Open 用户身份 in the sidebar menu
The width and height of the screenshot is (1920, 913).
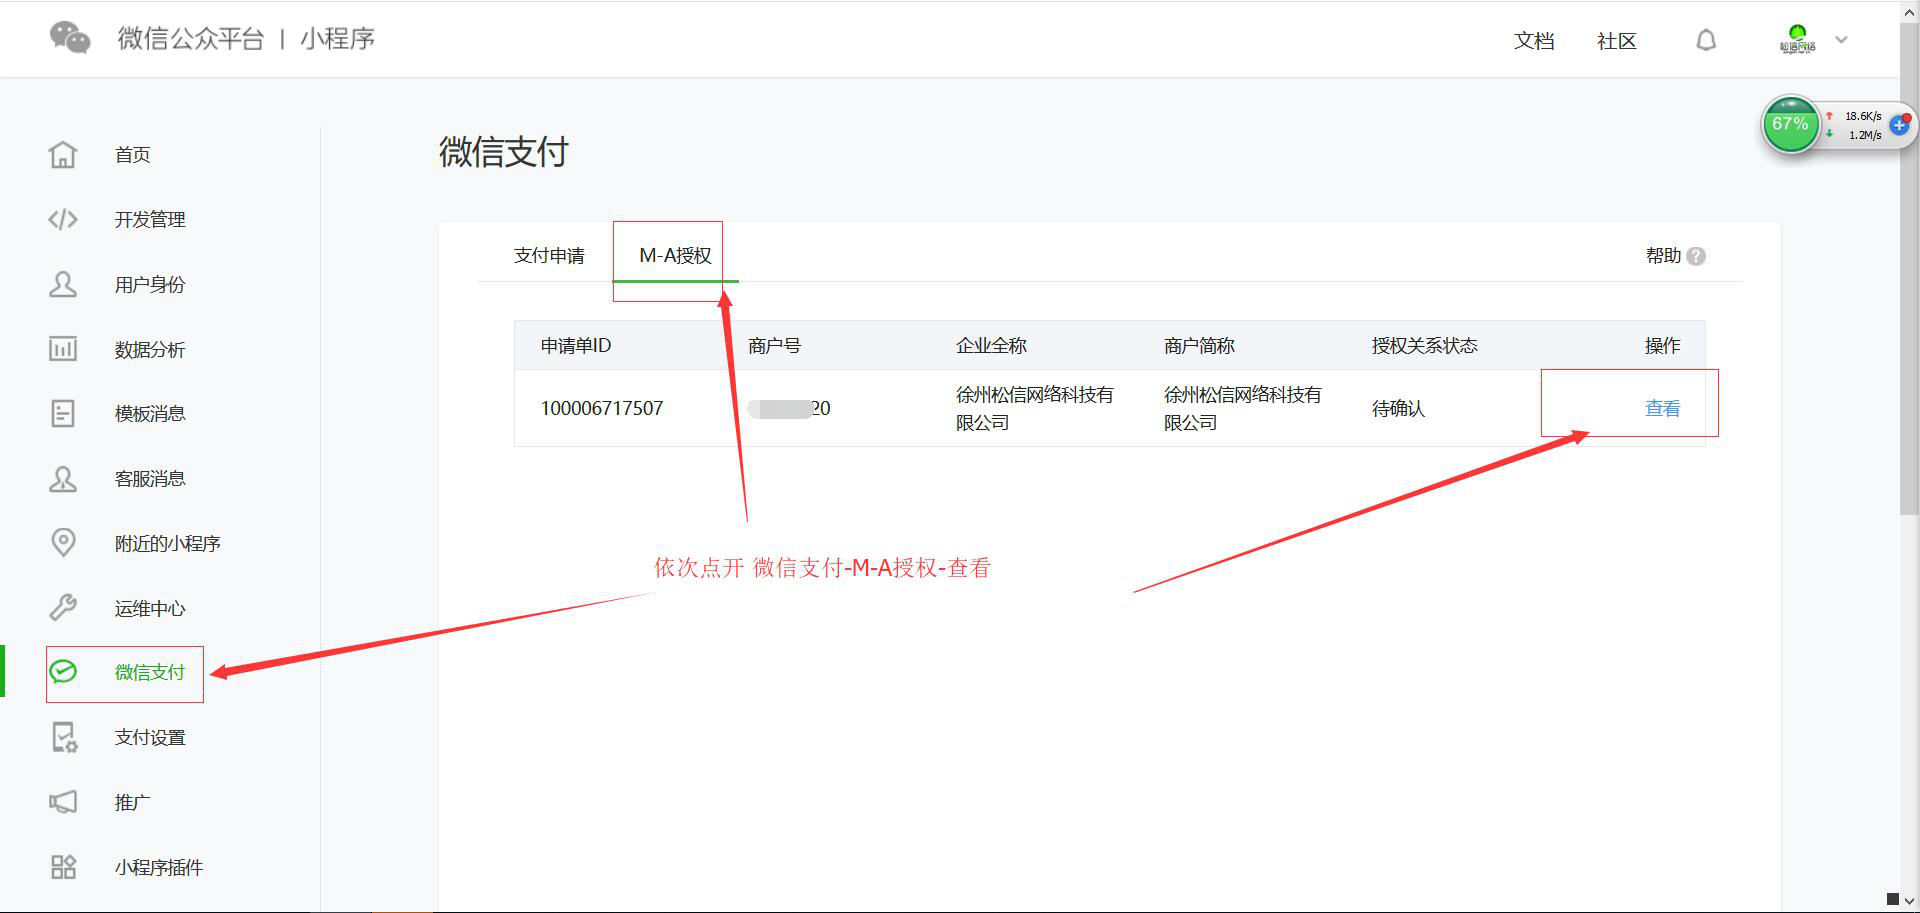click(x=150, y=284)
